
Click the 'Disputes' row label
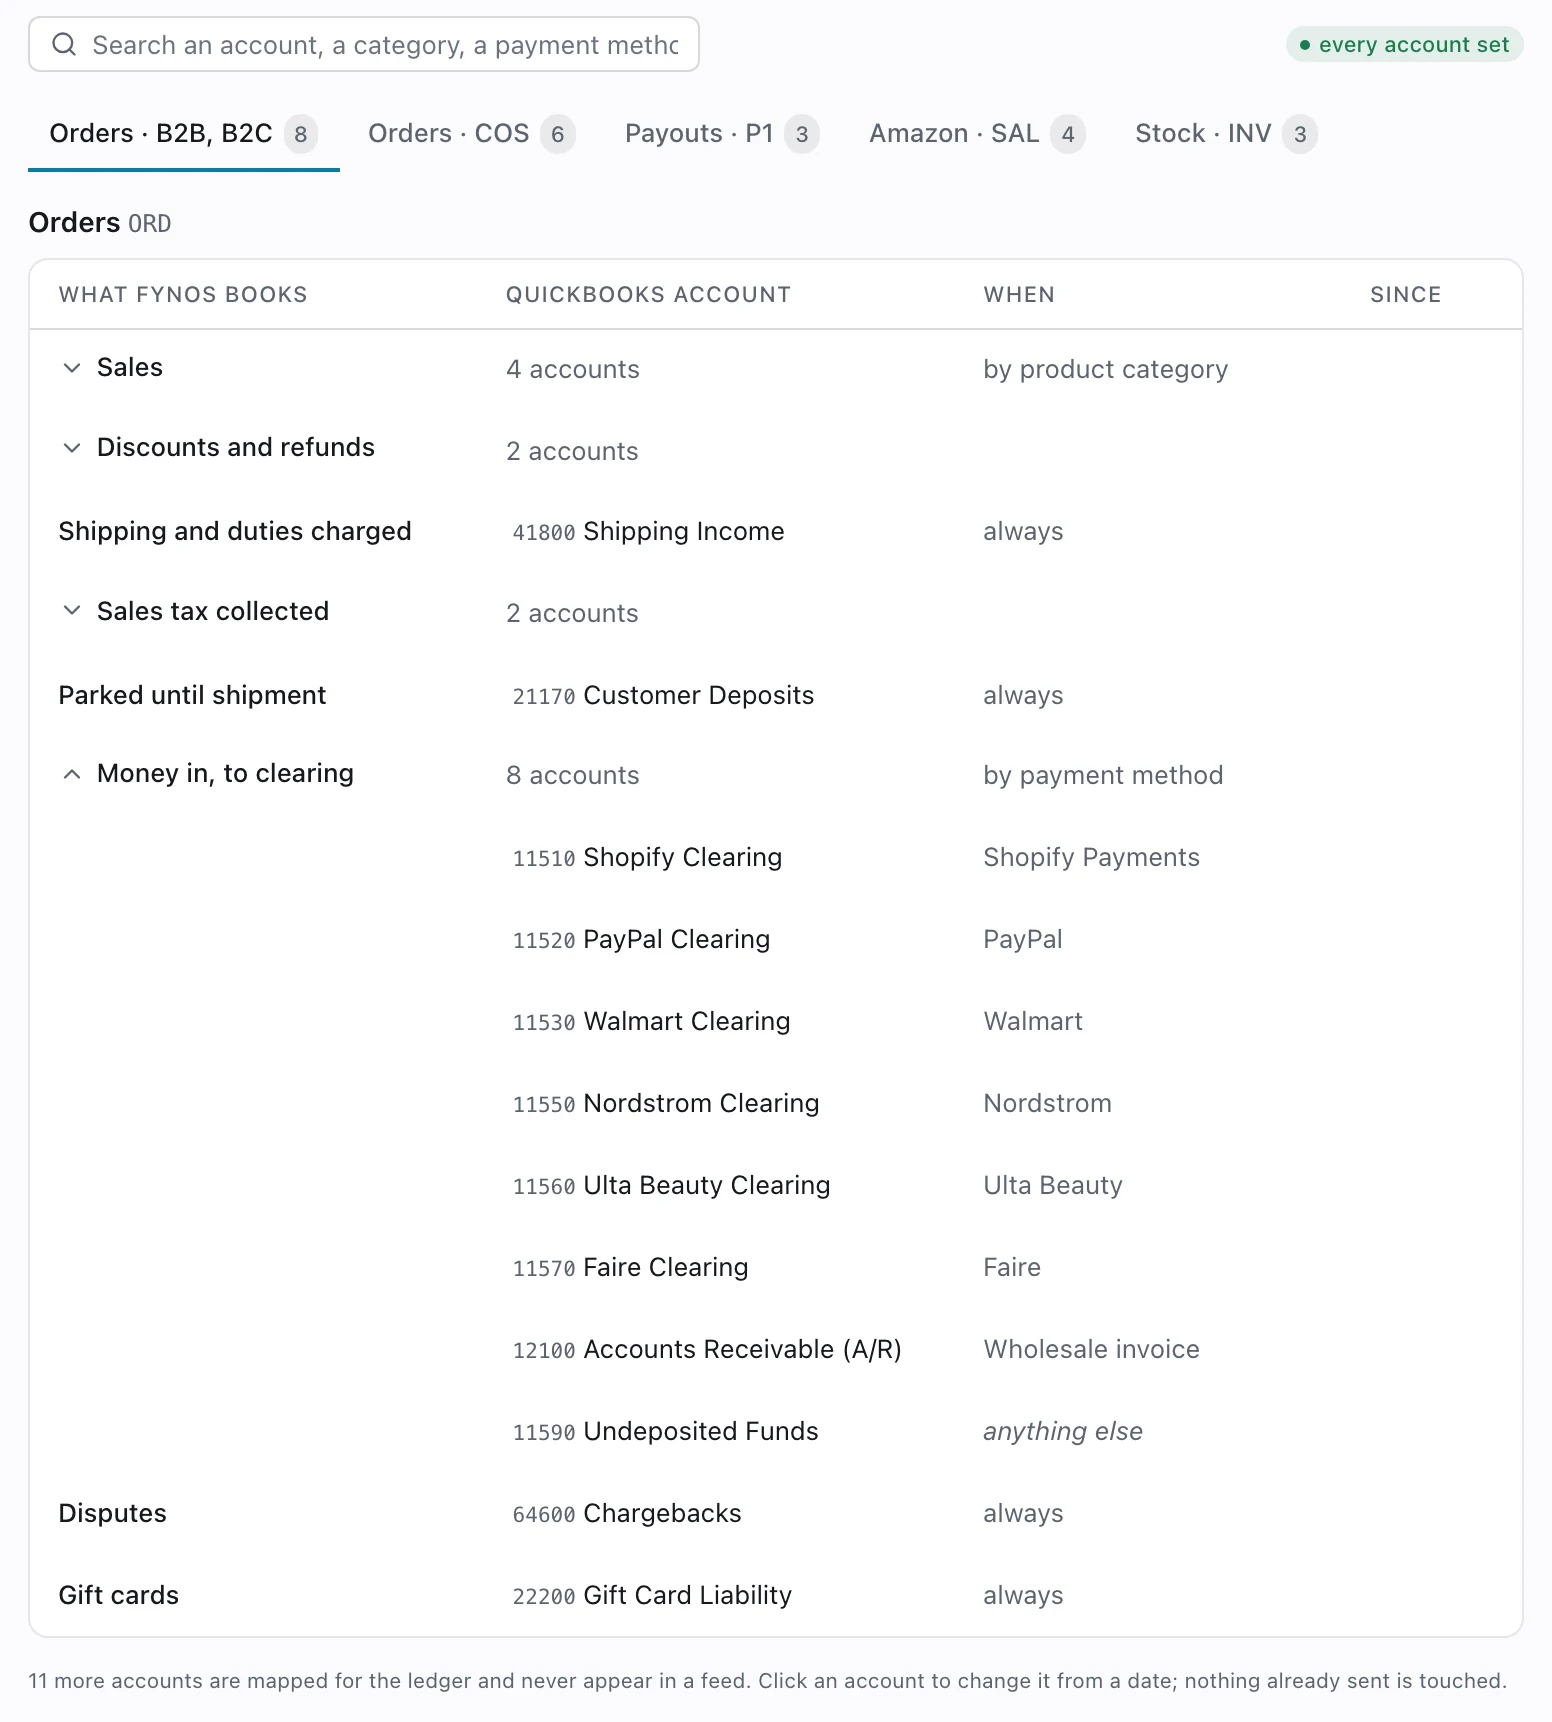point(113,1513)
